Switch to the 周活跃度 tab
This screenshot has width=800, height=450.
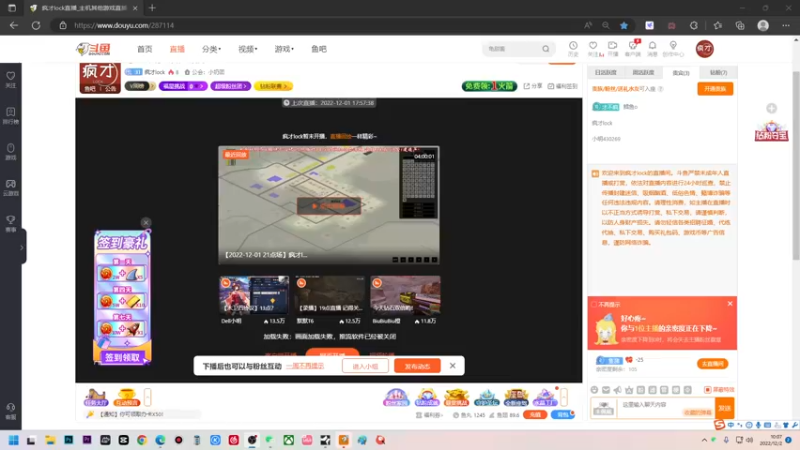click(x=643, y=72)
